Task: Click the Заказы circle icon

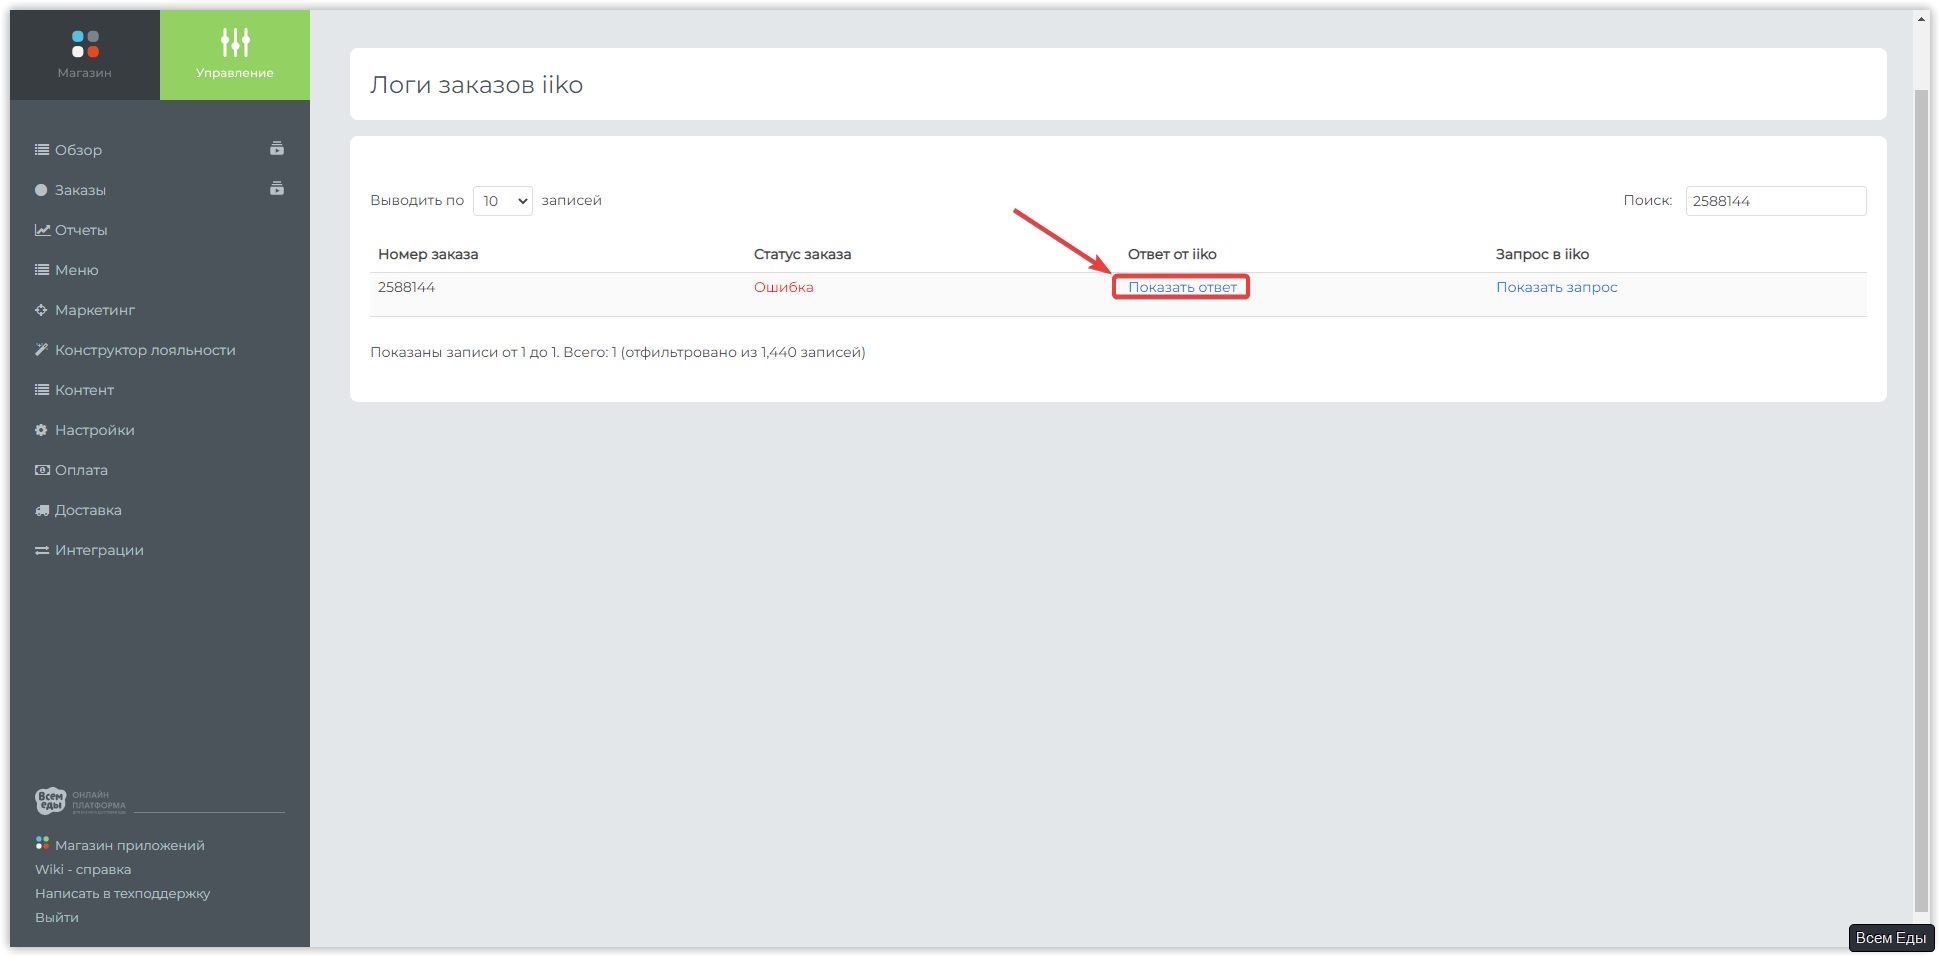Action: (x=41, y=190)
